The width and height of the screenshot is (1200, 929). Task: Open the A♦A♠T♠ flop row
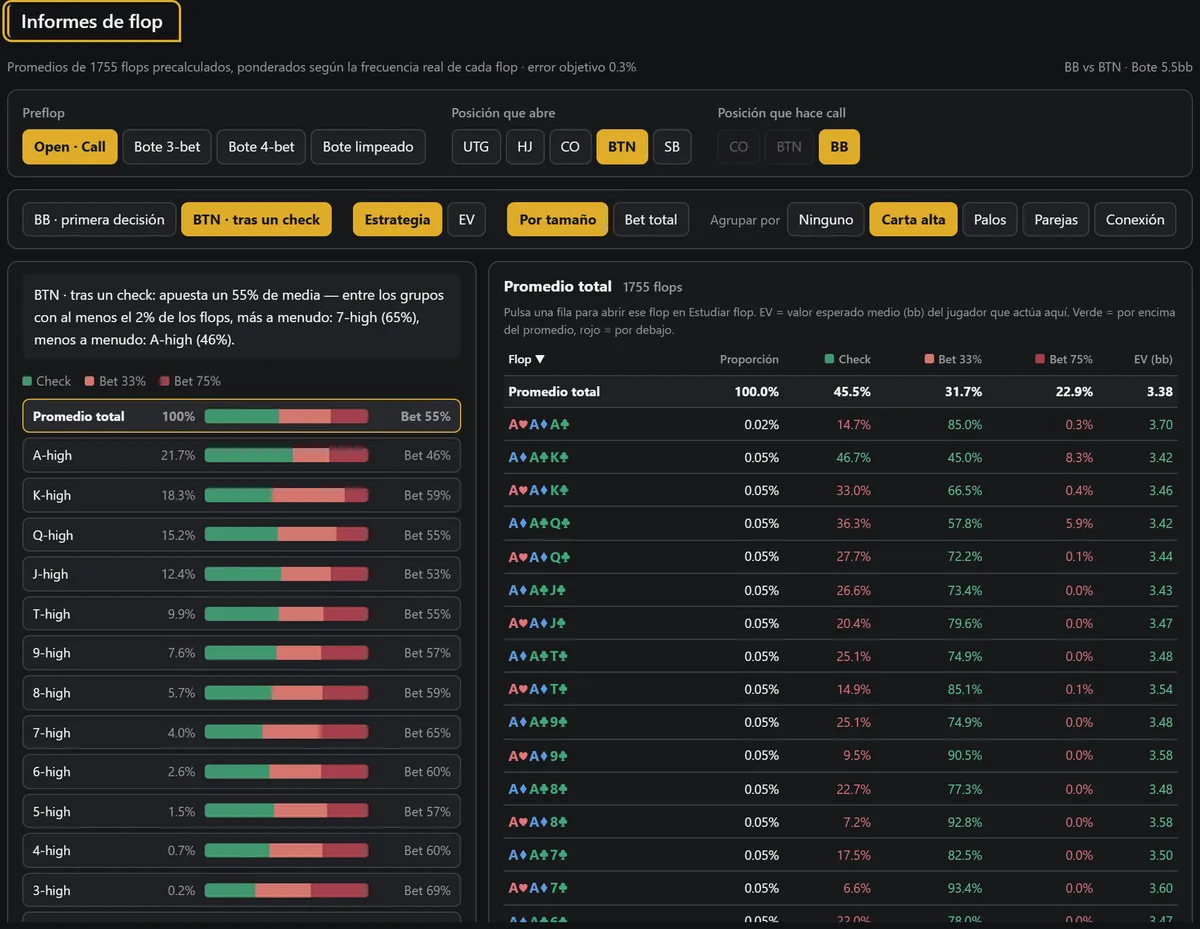(840, 656)
